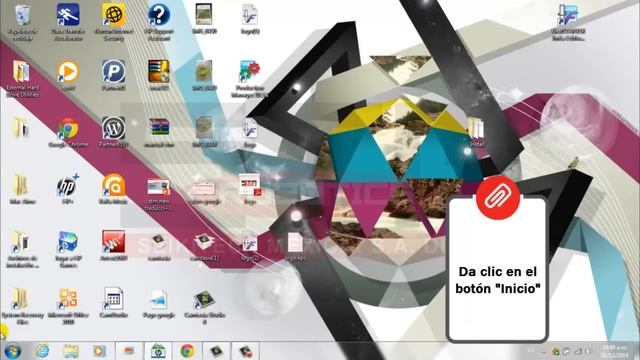Open Windows Explorer folder on taskbar
The width and height of the screenshot is (640, 360).
coord(71,351)
